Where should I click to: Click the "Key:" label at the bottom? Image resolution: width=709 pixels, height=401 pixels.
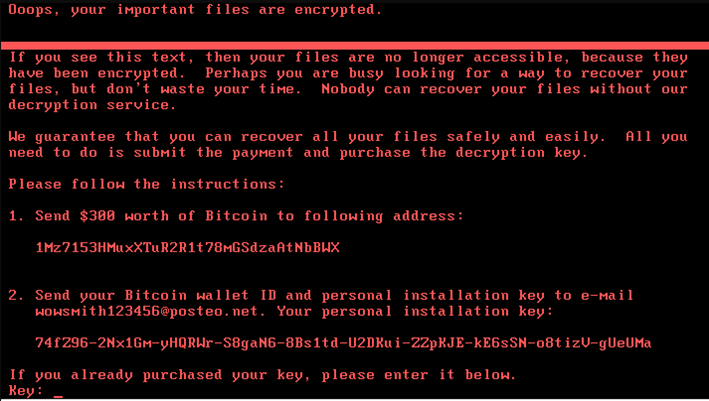pos(25,390)
